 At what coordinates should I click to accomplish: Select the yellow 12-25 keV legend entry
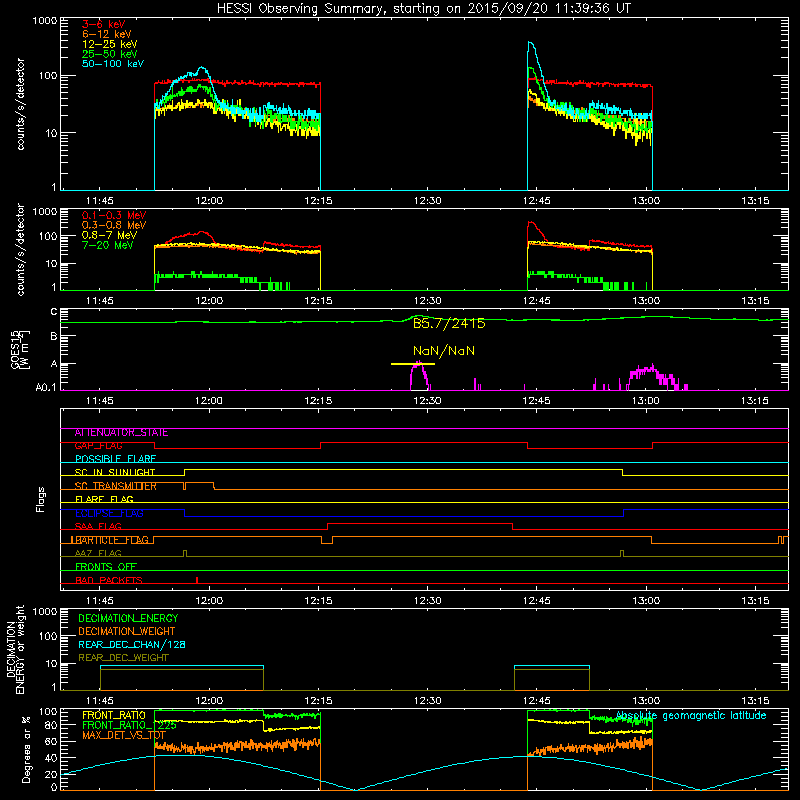(110, 44)
